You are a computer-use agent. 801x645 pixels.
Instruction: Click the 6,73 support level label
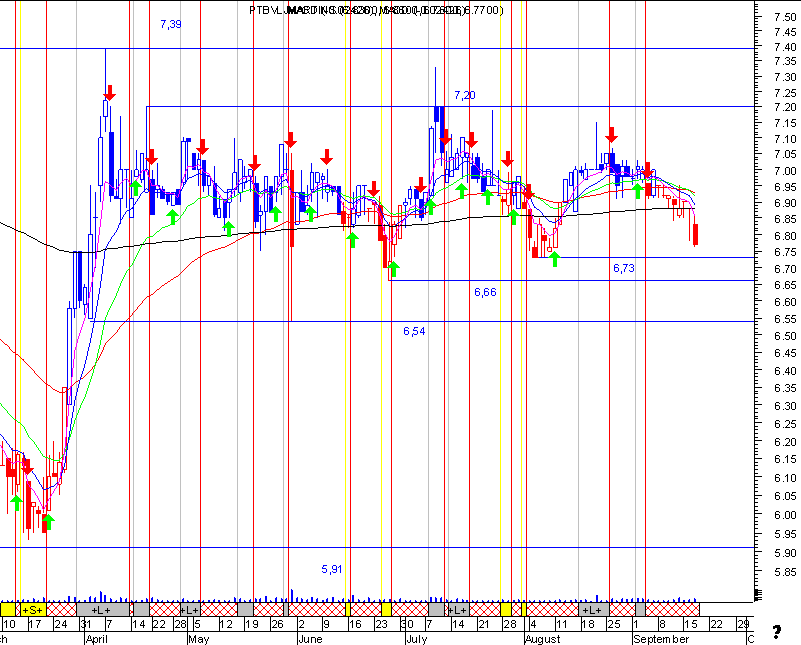pyautogui.click(x=624, y=268)
